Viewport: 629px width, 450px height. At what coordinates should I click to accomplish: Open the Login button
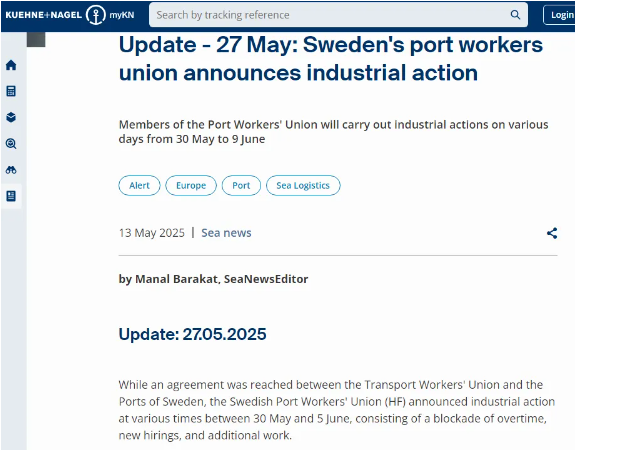tap(559, 15)
